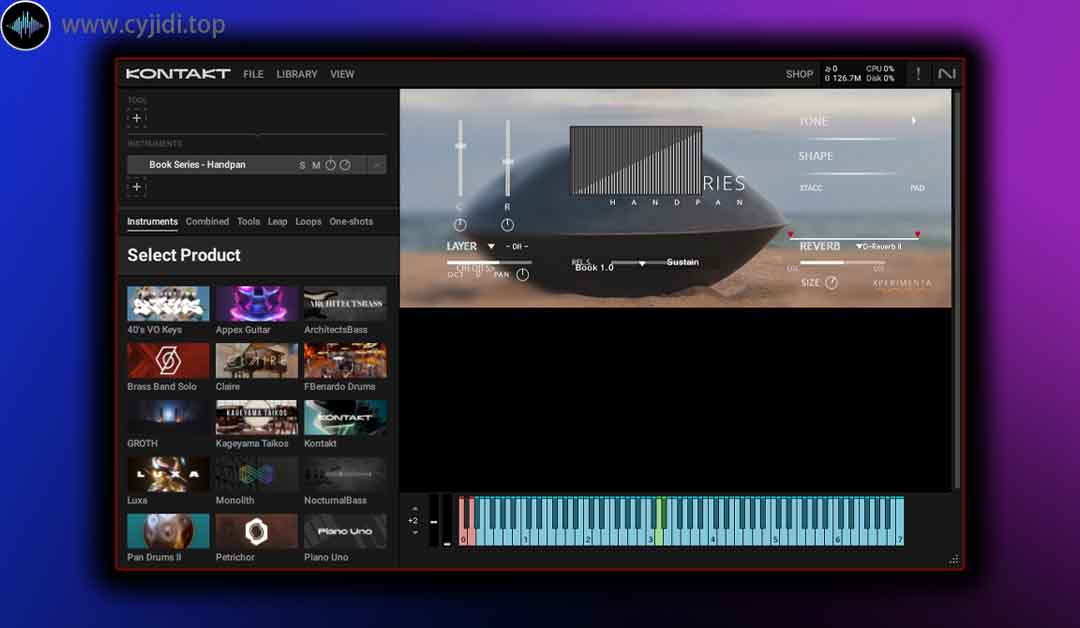Click the exclamation notification icon
The image size is (1080, 628).
[x=918, y=74]
